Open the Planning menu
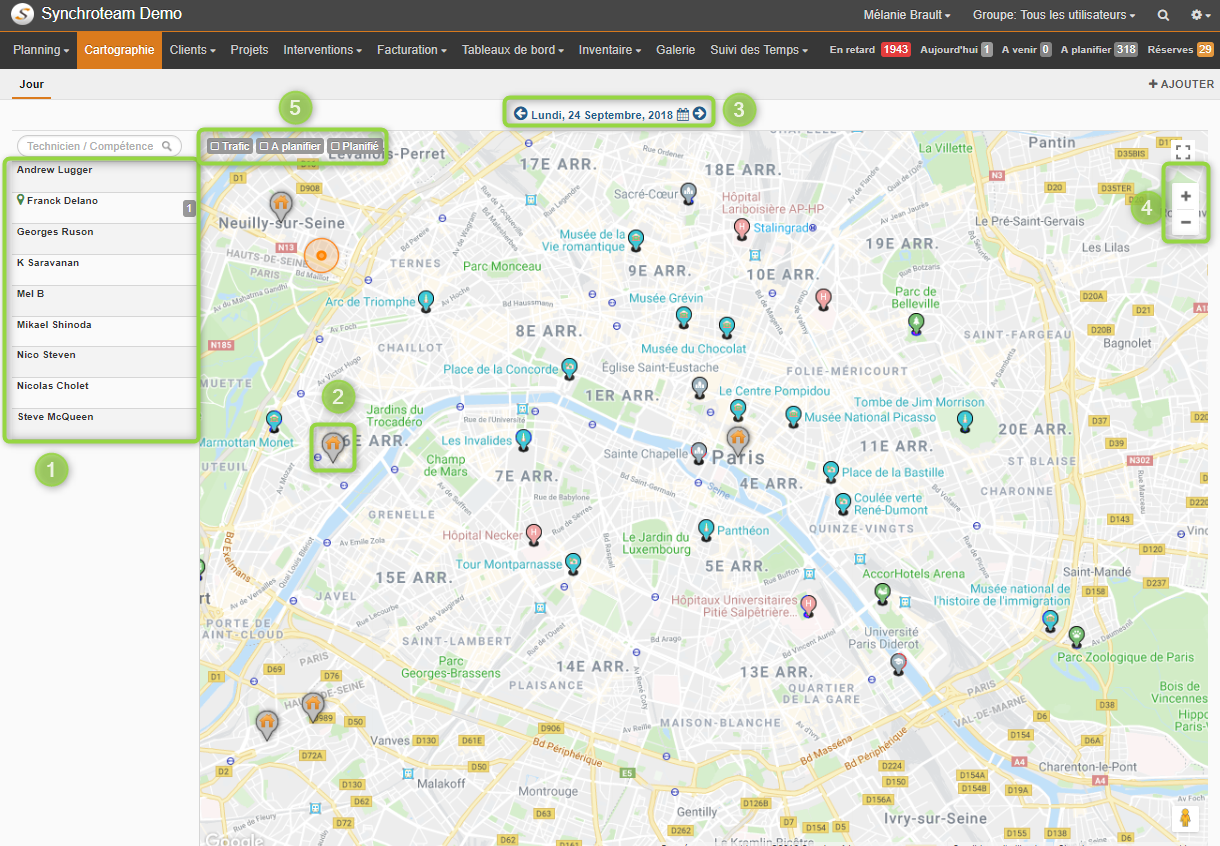 coord(41,50)
